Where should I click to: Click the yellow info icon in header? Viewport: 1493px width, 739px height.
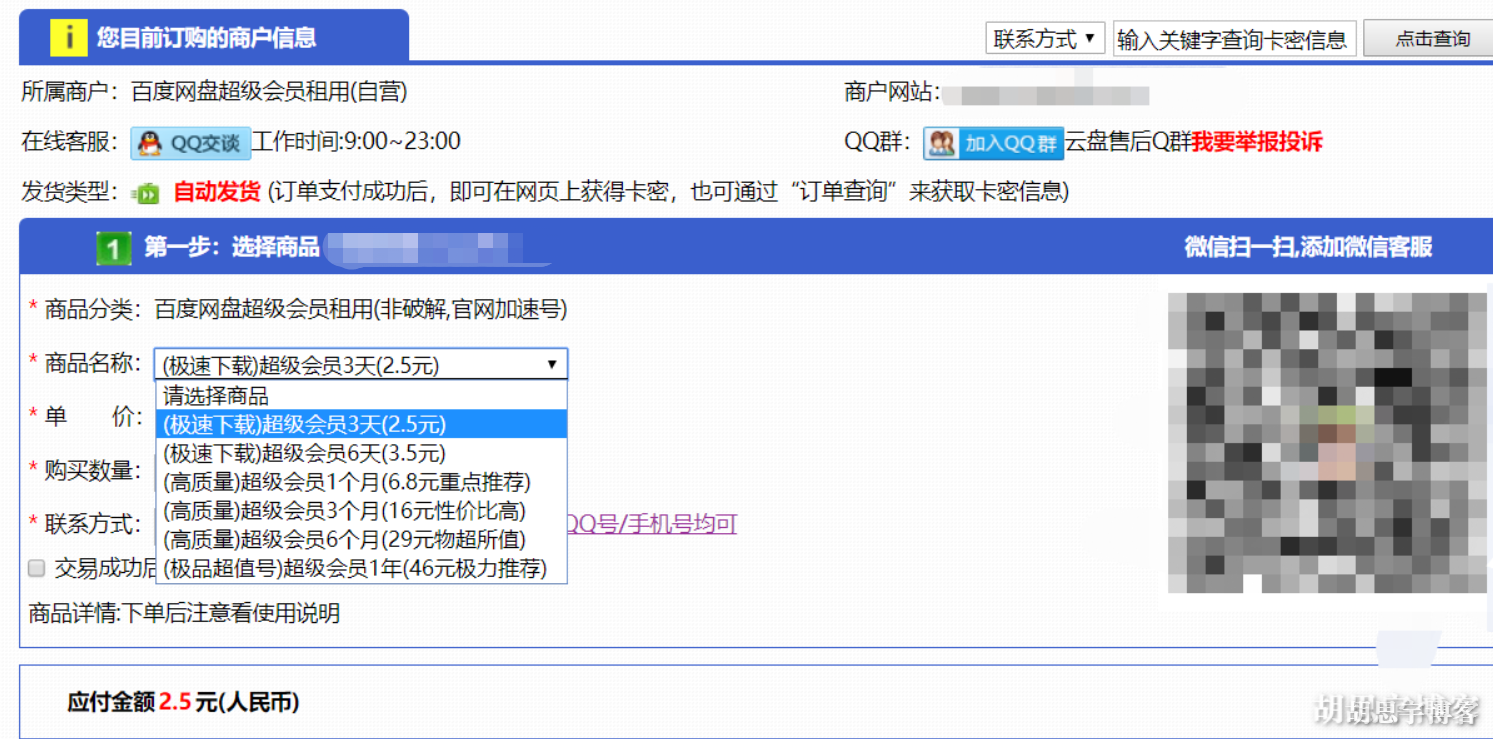(69, 38)
